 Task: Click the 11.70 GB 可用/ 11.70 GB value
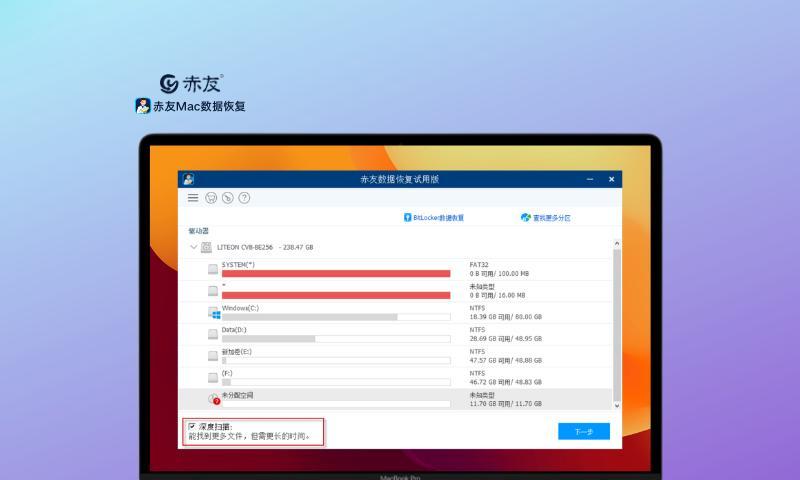[506, 404]
